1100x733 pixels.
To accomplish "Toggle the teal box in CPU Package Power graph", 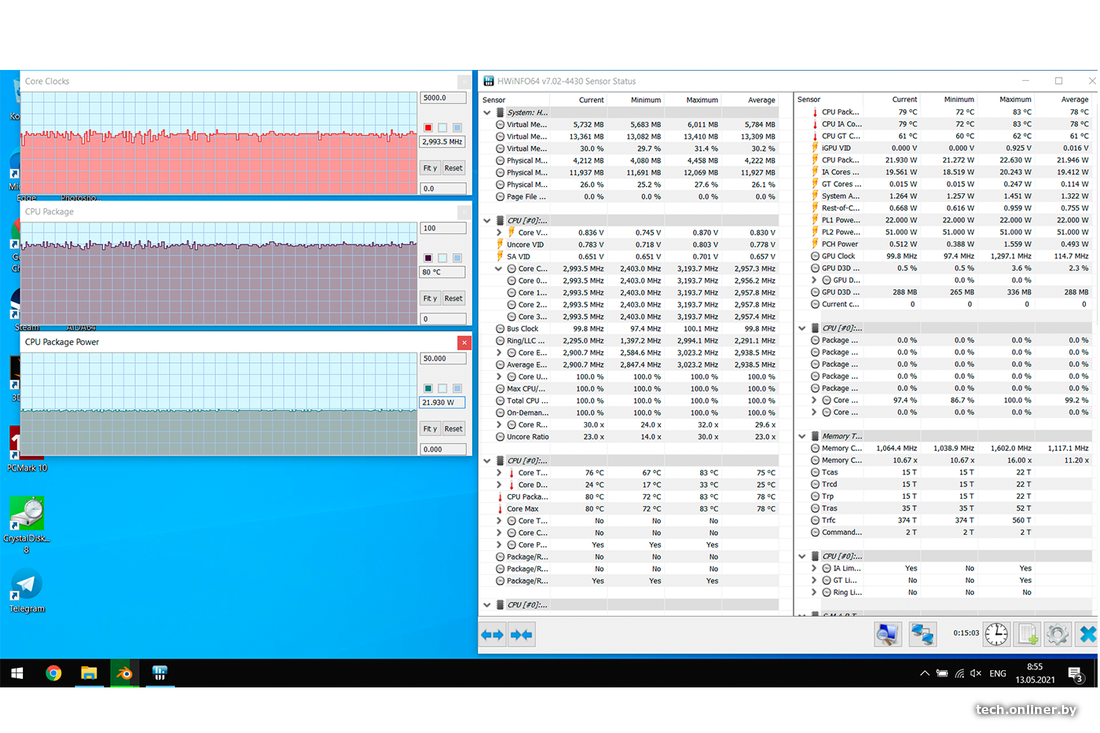I will (x=428, y=388).
